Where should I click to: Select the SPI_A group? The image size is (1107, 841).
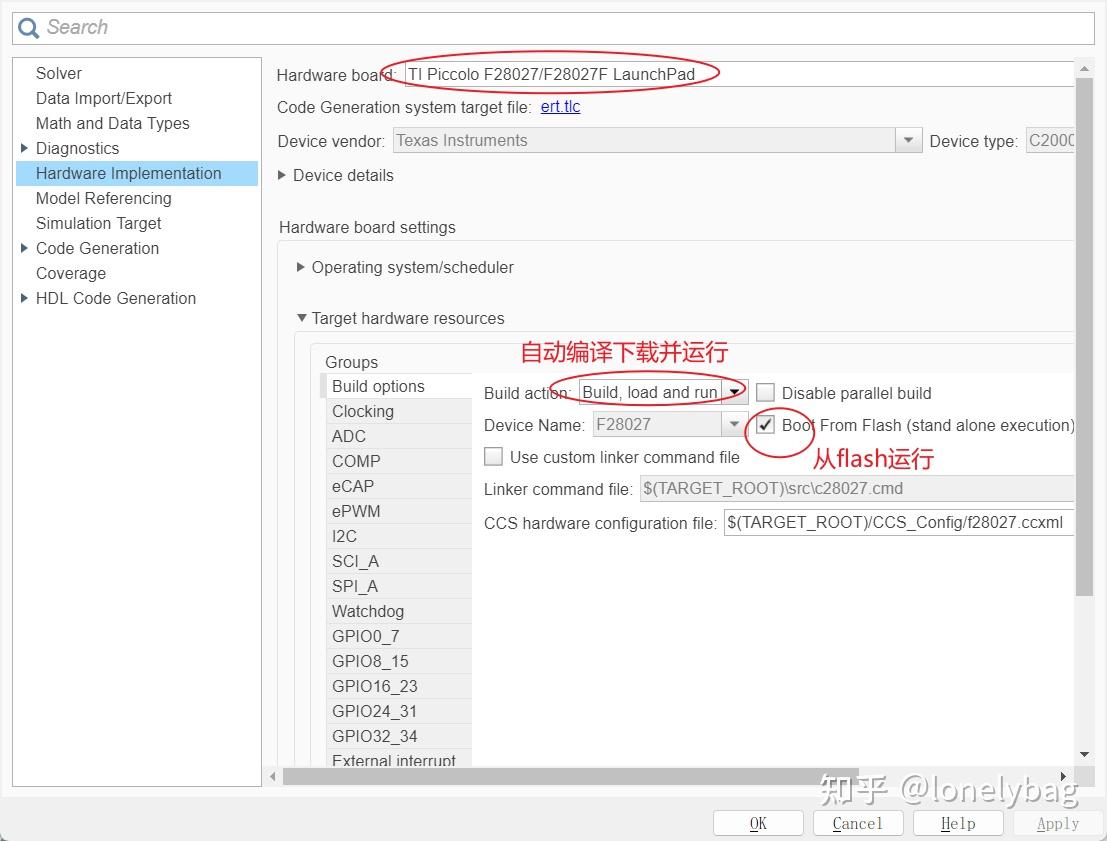(x=398, y=586)
